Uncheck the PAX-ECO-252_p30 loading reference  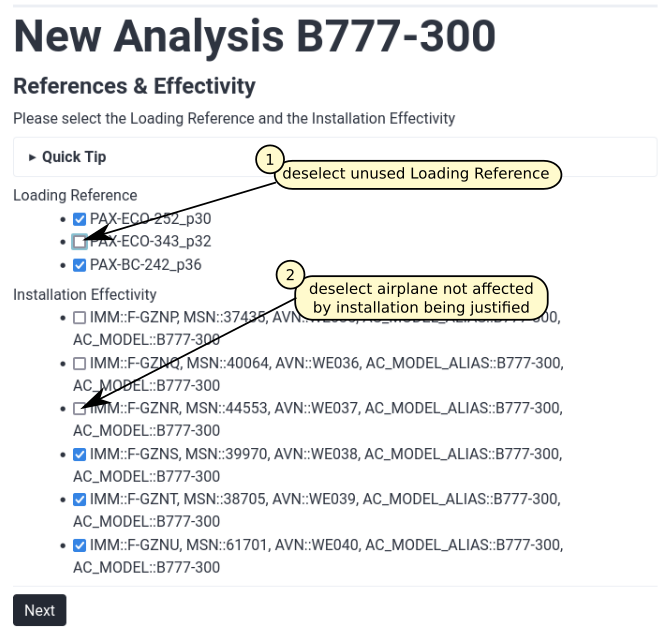[x=80, y=219]
